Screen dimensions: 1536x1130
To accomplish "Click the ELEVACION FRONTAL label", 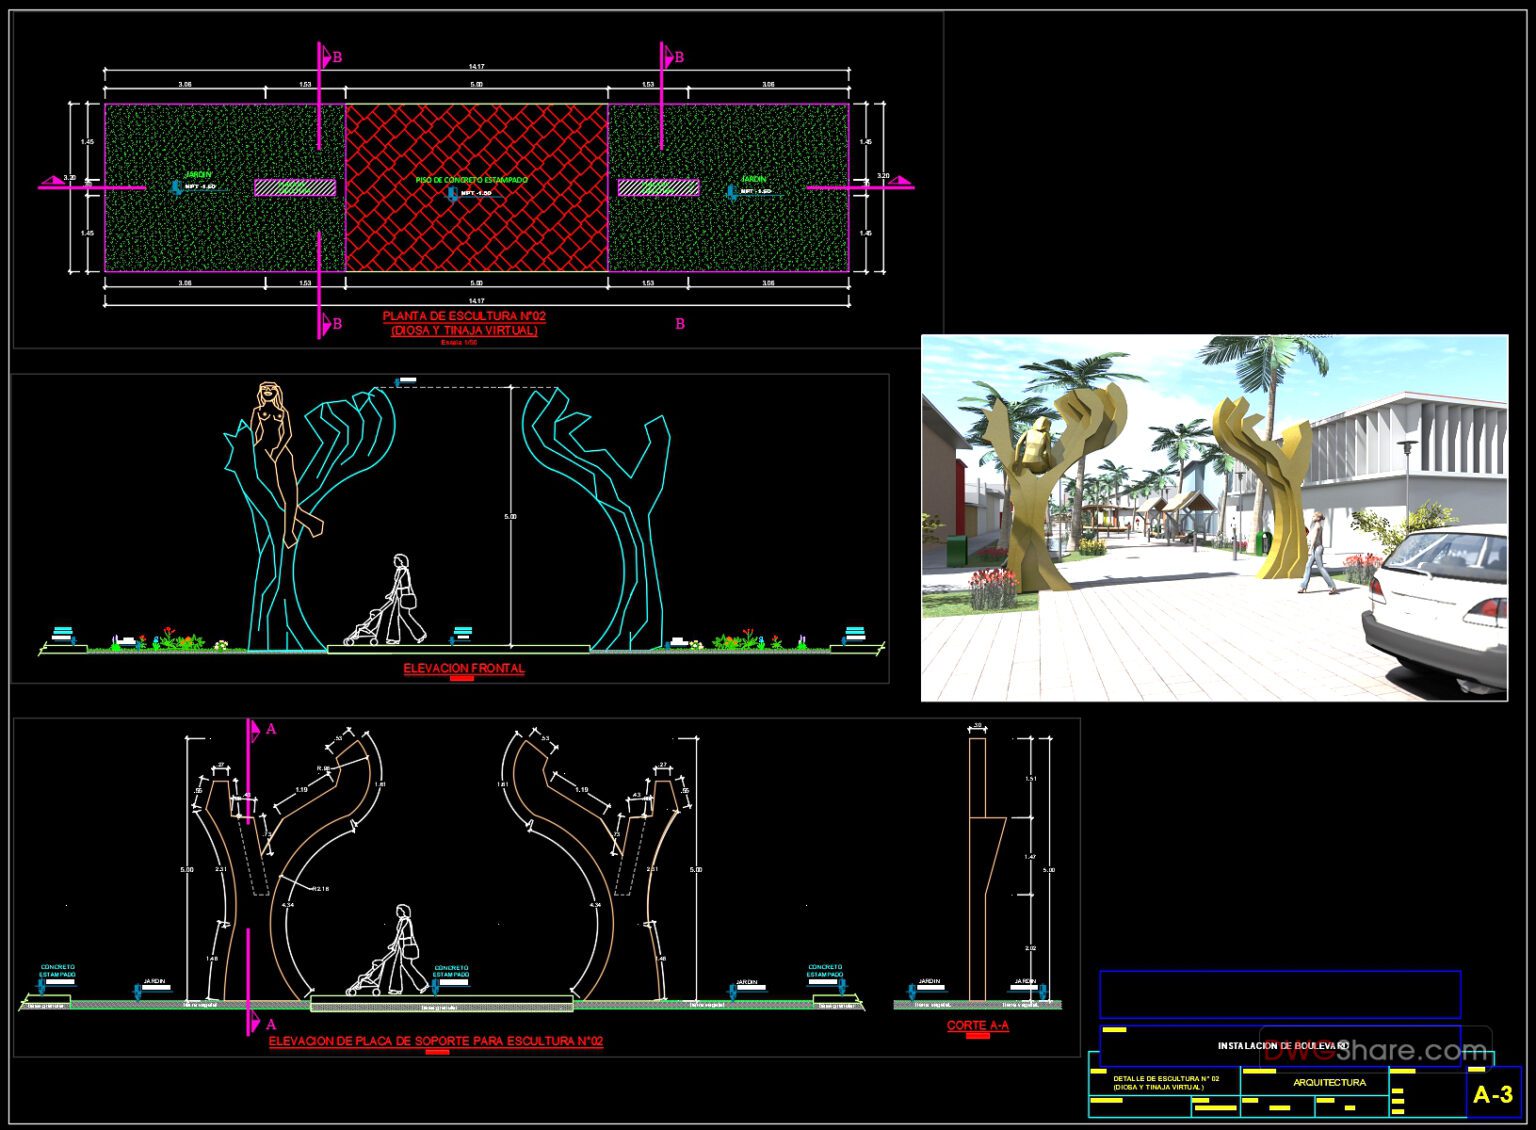I will coord(463,667).
